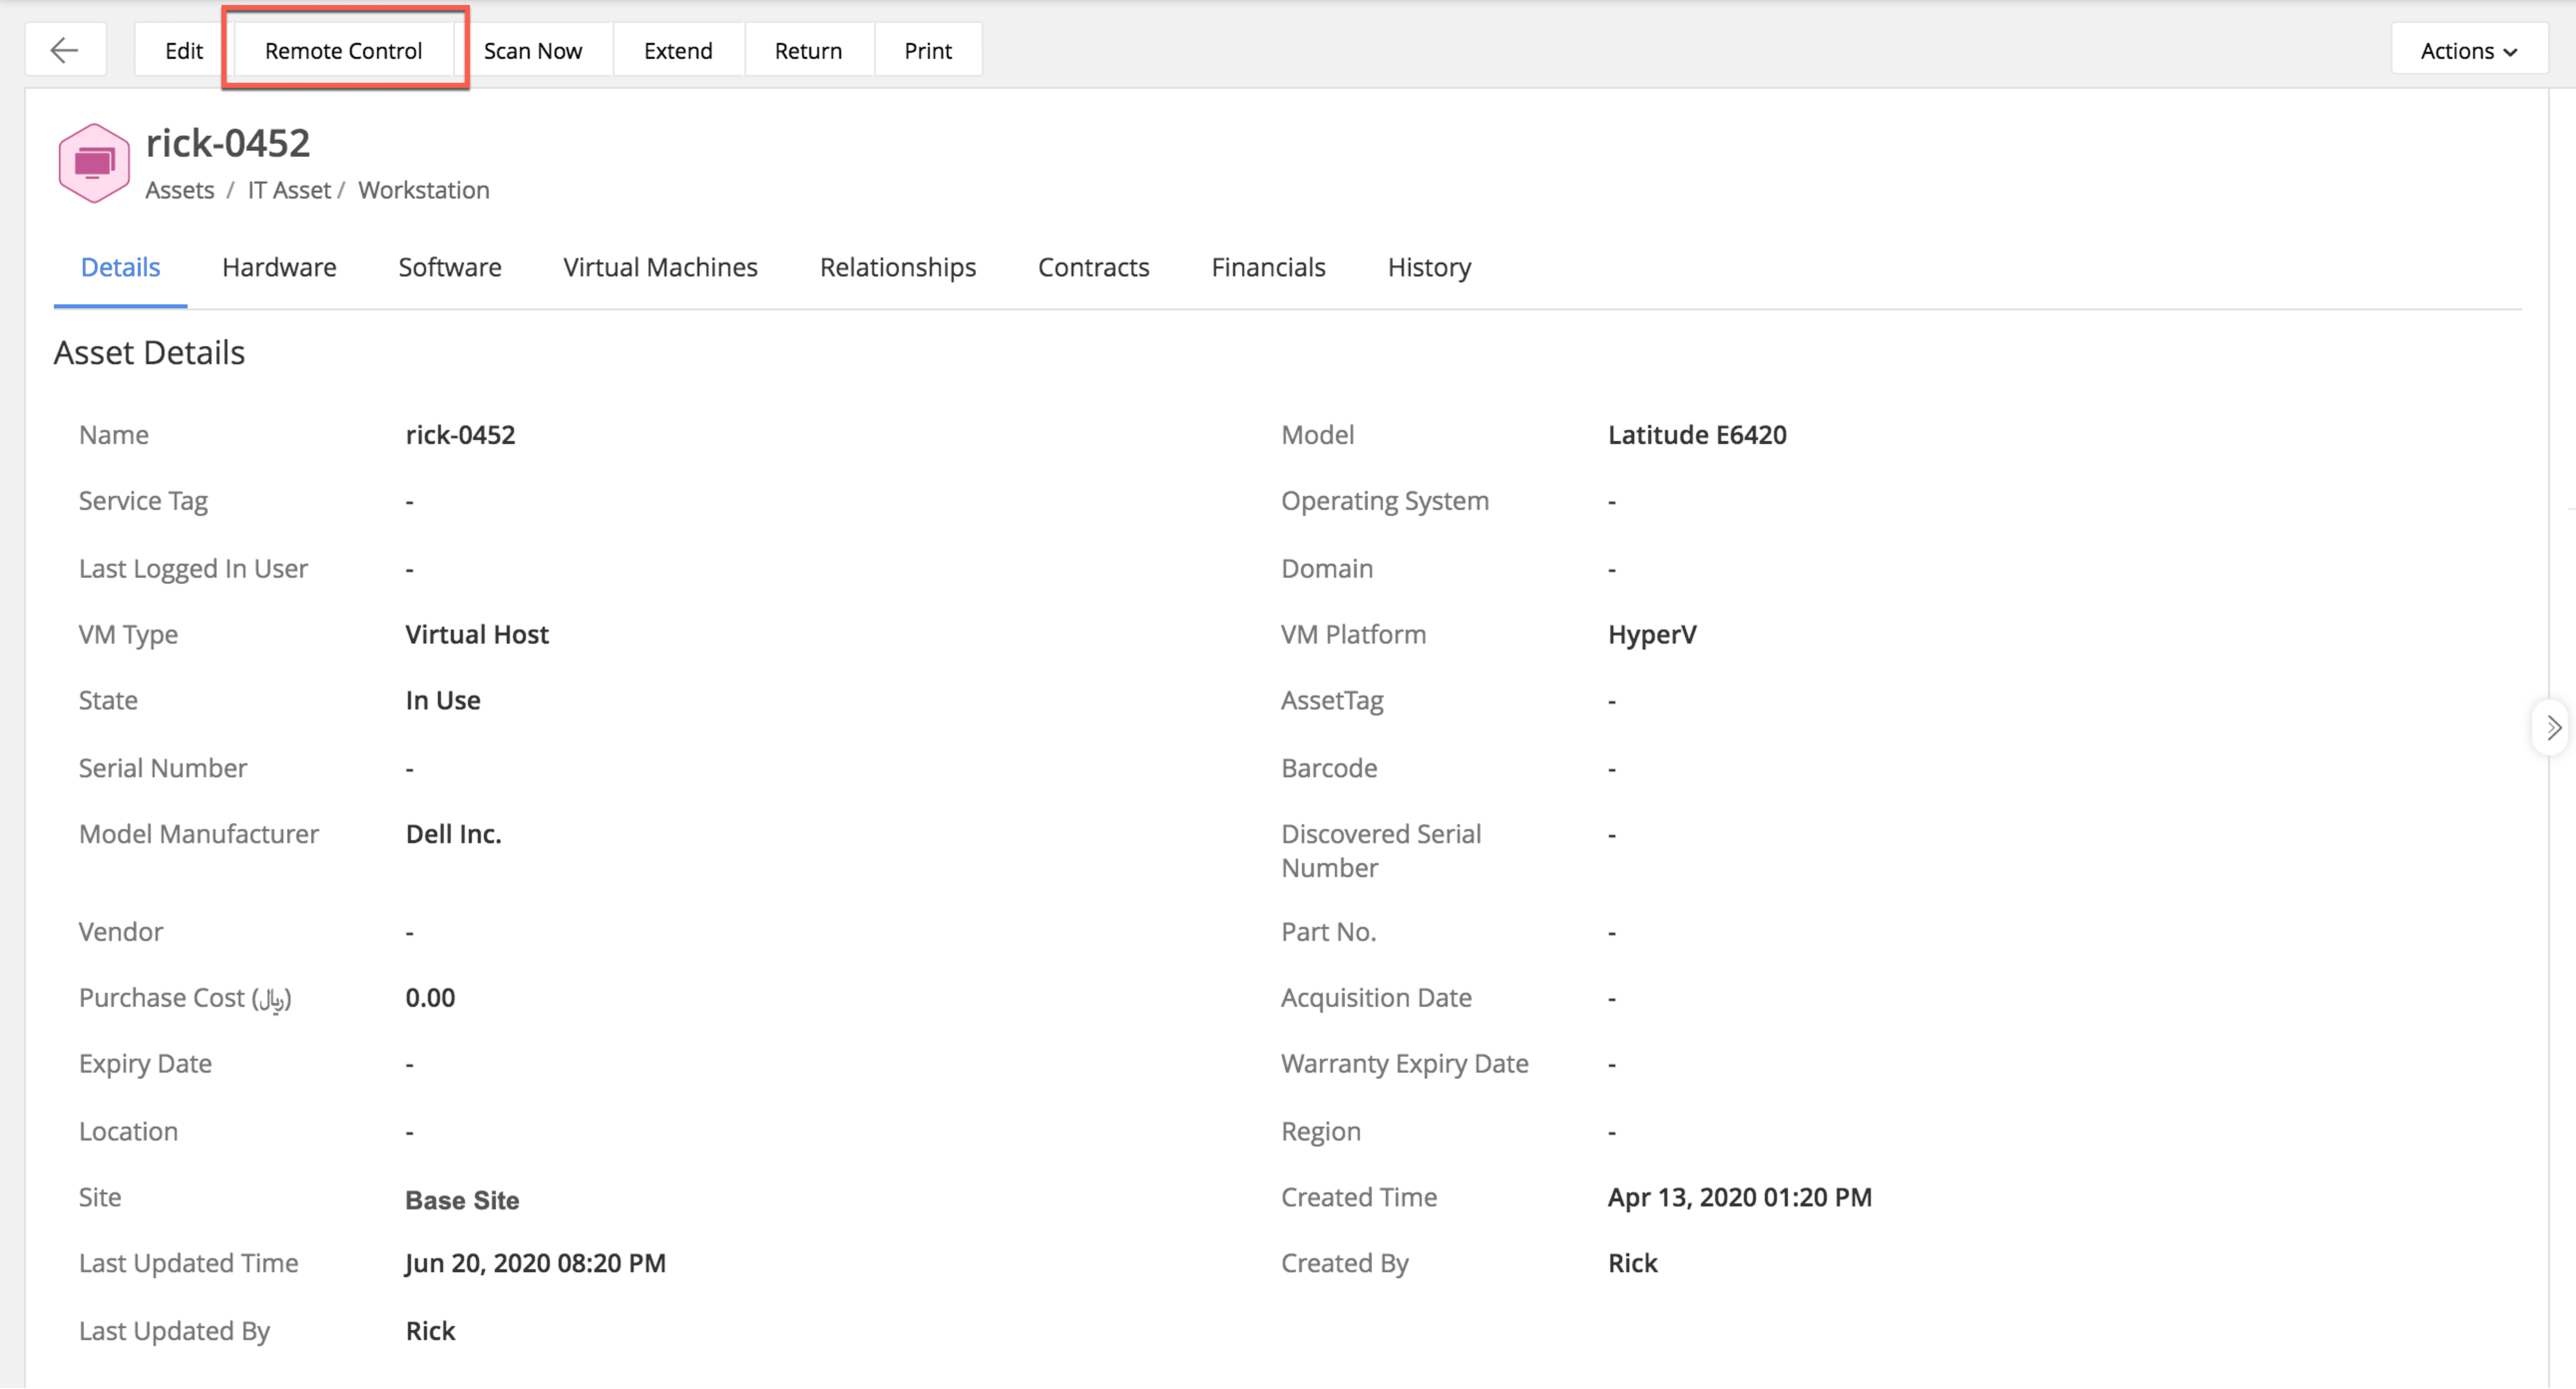Click the Assets breadcrumb link
This screenshot has width=2576, height=1389.
point(179,190)
